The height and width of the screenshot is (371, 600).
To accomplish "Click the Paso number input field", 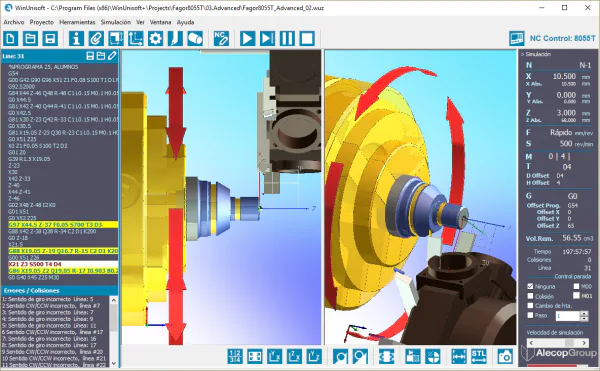I will 568,316.
